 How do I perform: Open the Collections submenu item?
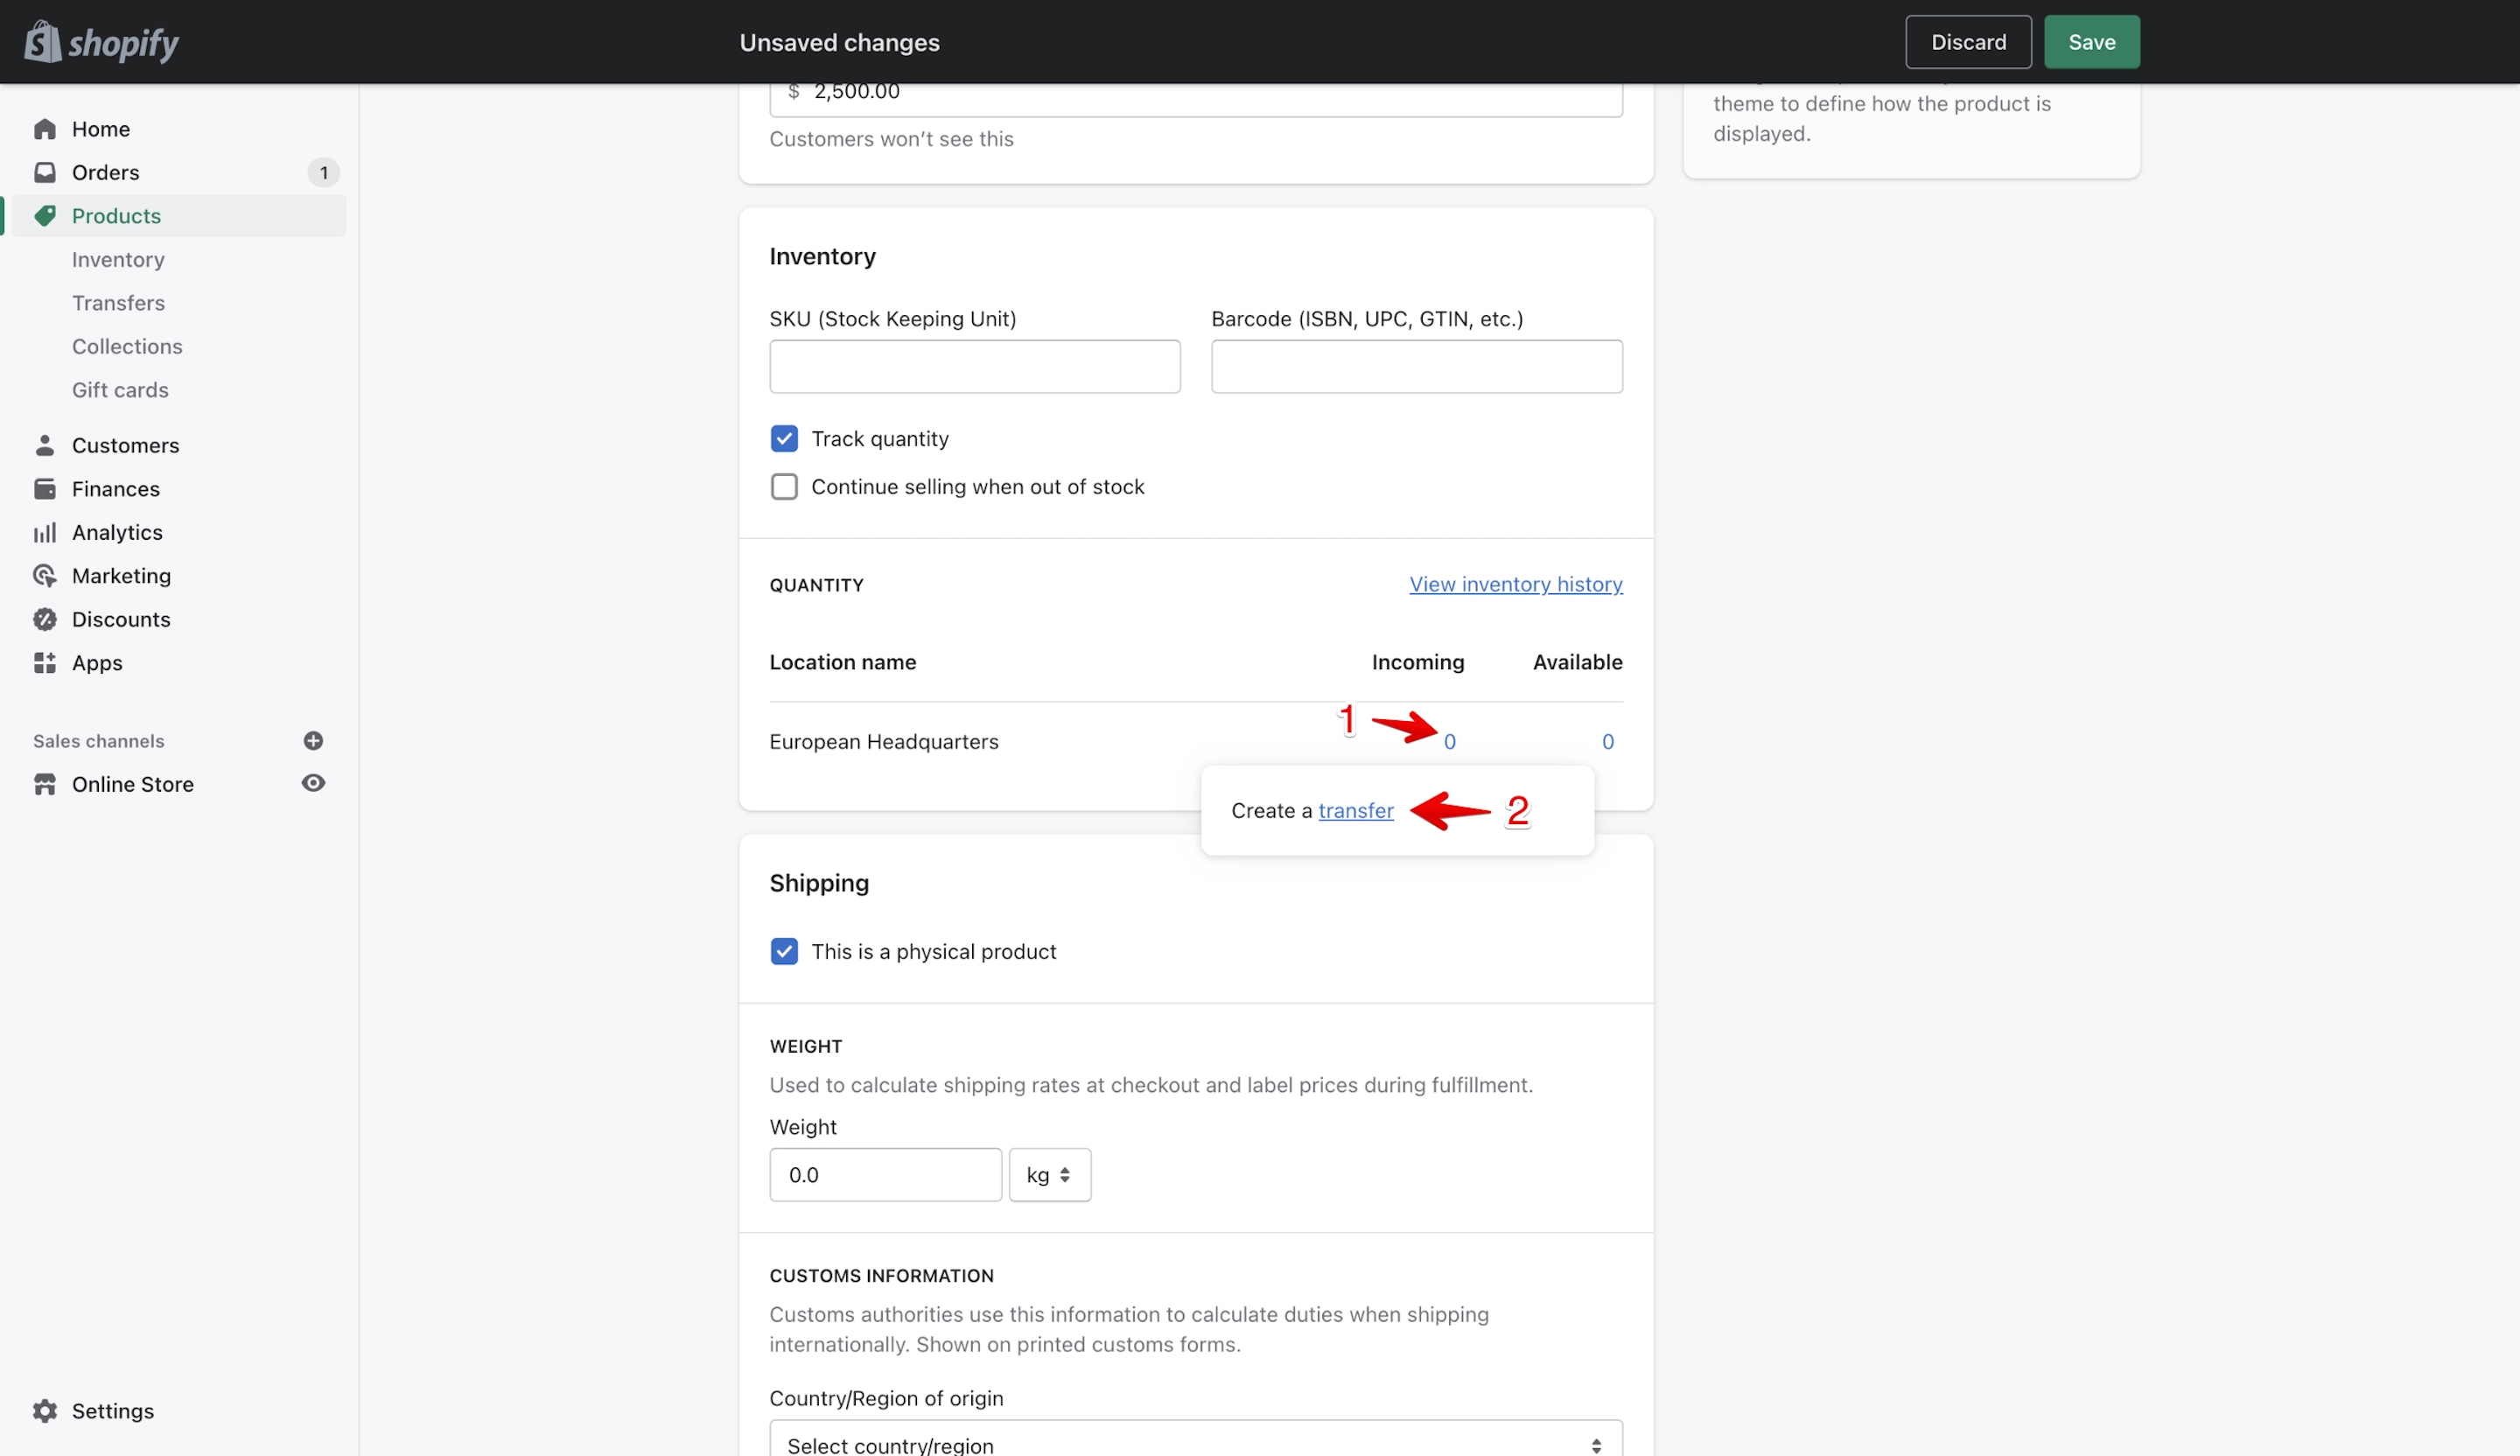127,347
